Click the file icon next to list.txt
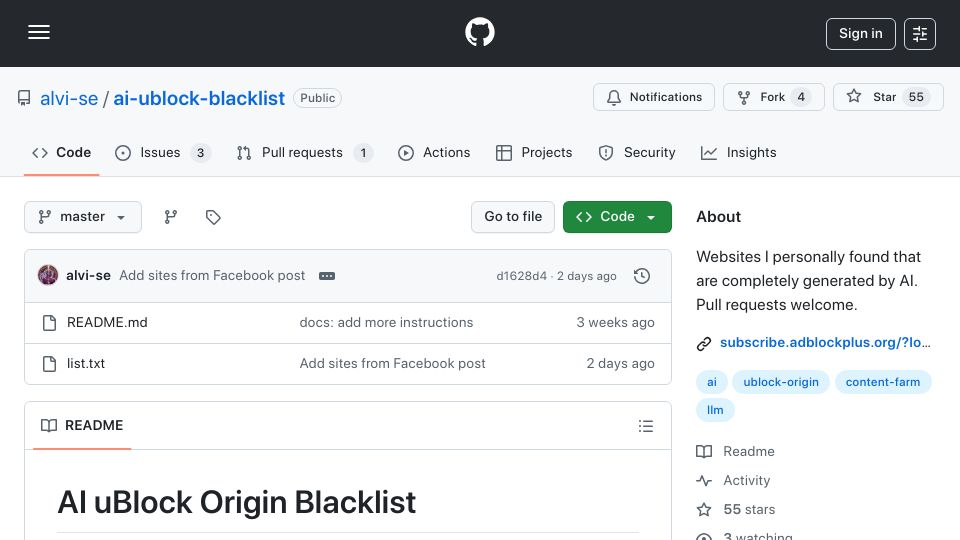960x540 pixels. 50,364
